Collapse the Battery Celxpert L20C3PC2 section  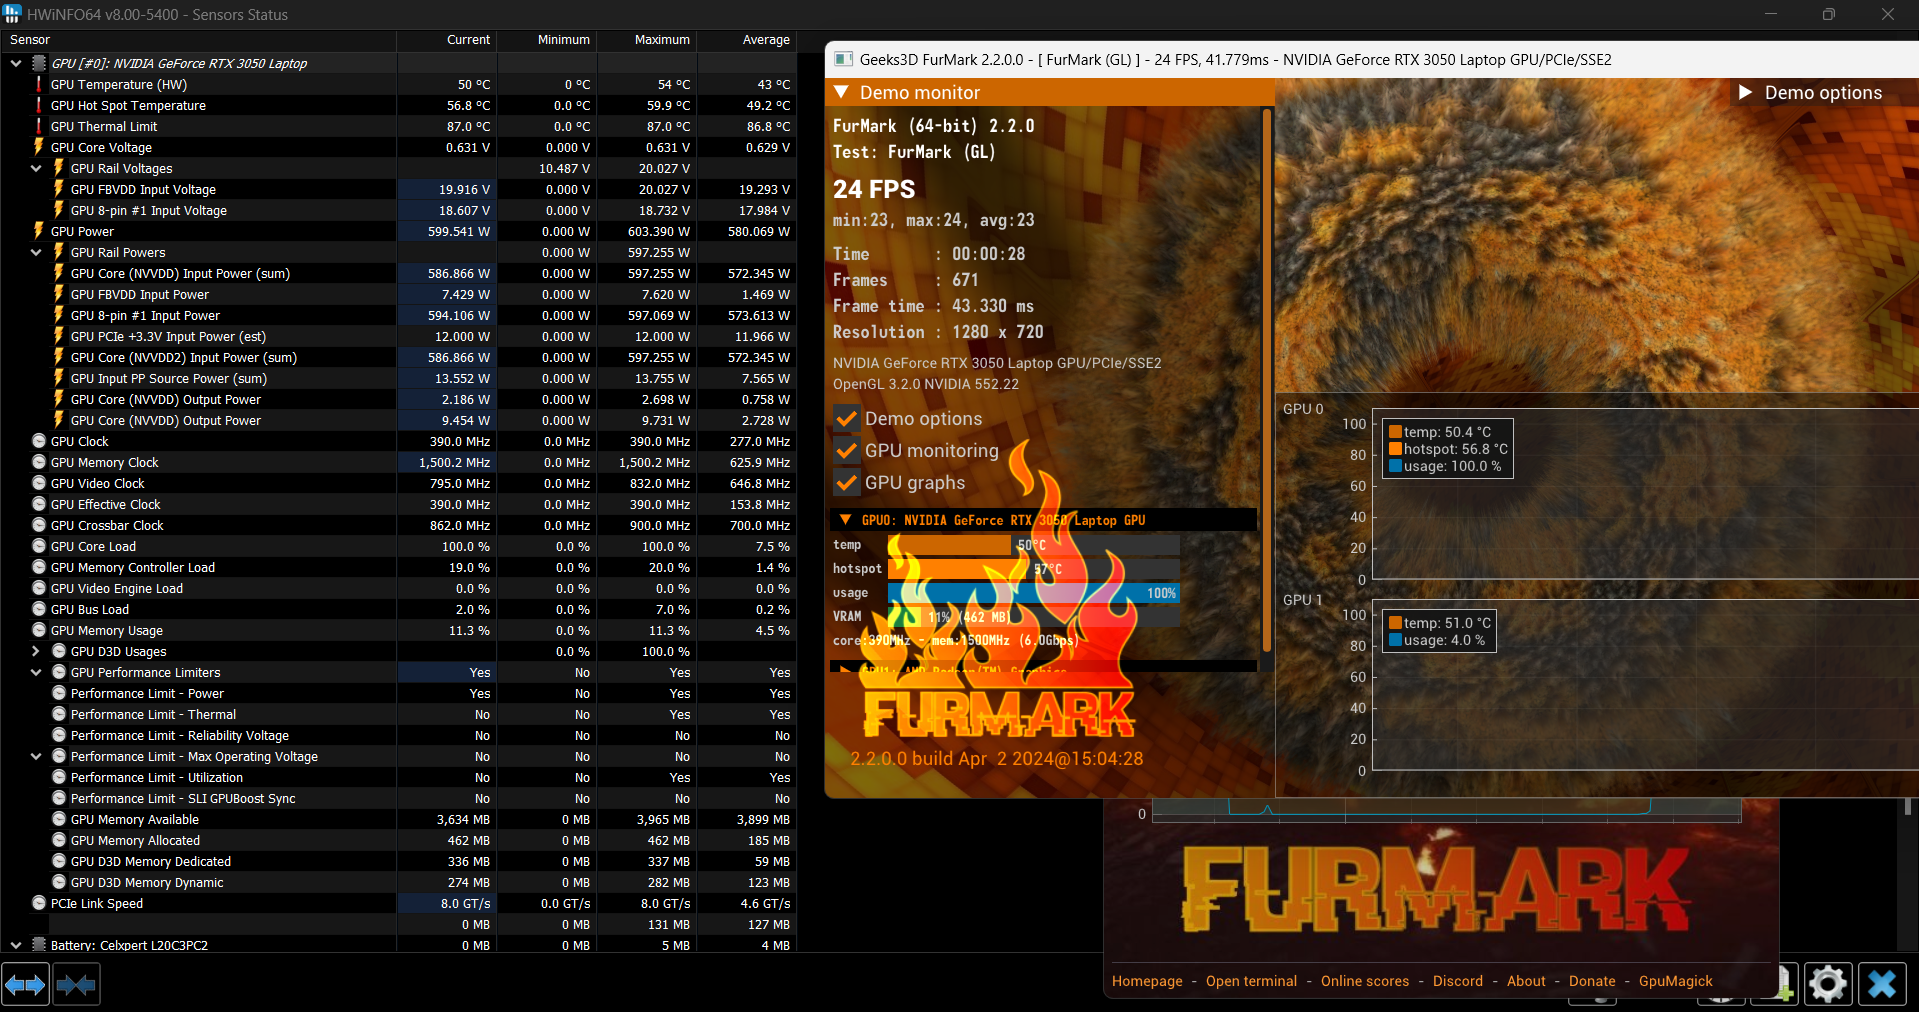[x=16, y=944]
